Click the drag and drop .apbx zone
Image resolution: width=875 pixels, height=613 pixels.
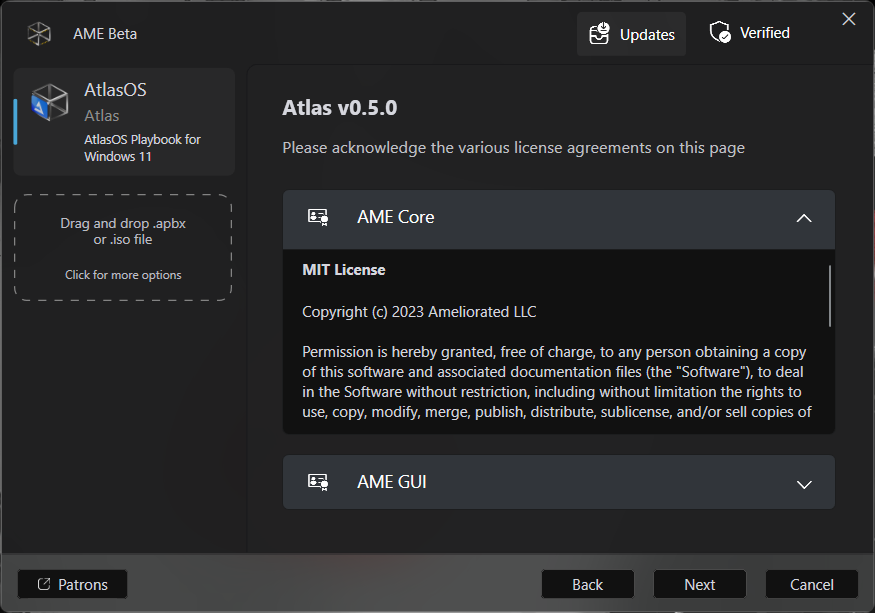coord(123,232)
